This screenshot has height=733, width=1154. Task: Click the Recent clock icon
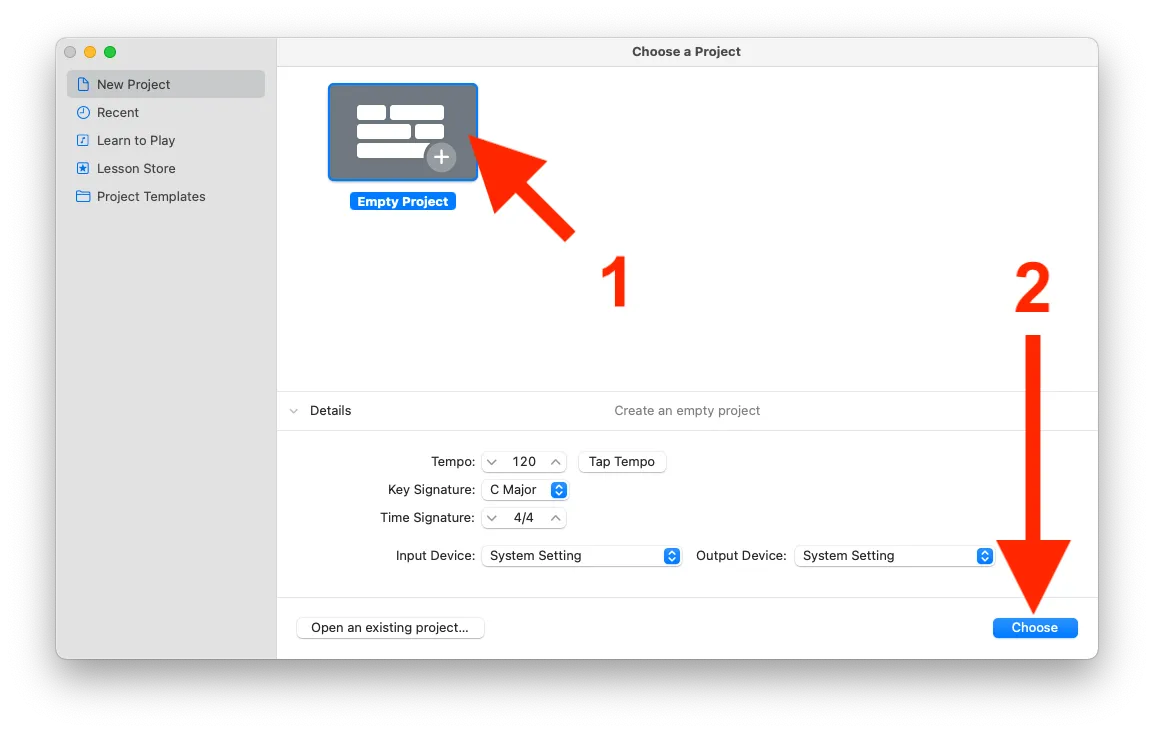(x=83, y=113)
